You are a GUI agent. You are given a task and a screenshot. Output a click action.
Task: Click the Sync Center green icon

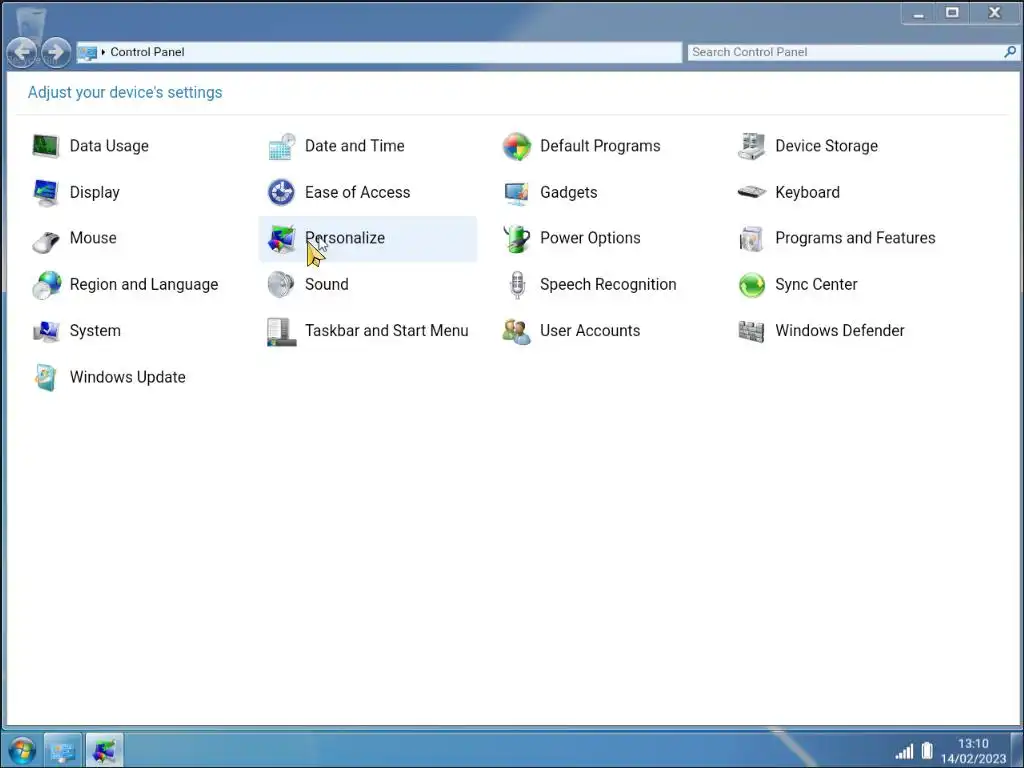click(x=752, y=285)
